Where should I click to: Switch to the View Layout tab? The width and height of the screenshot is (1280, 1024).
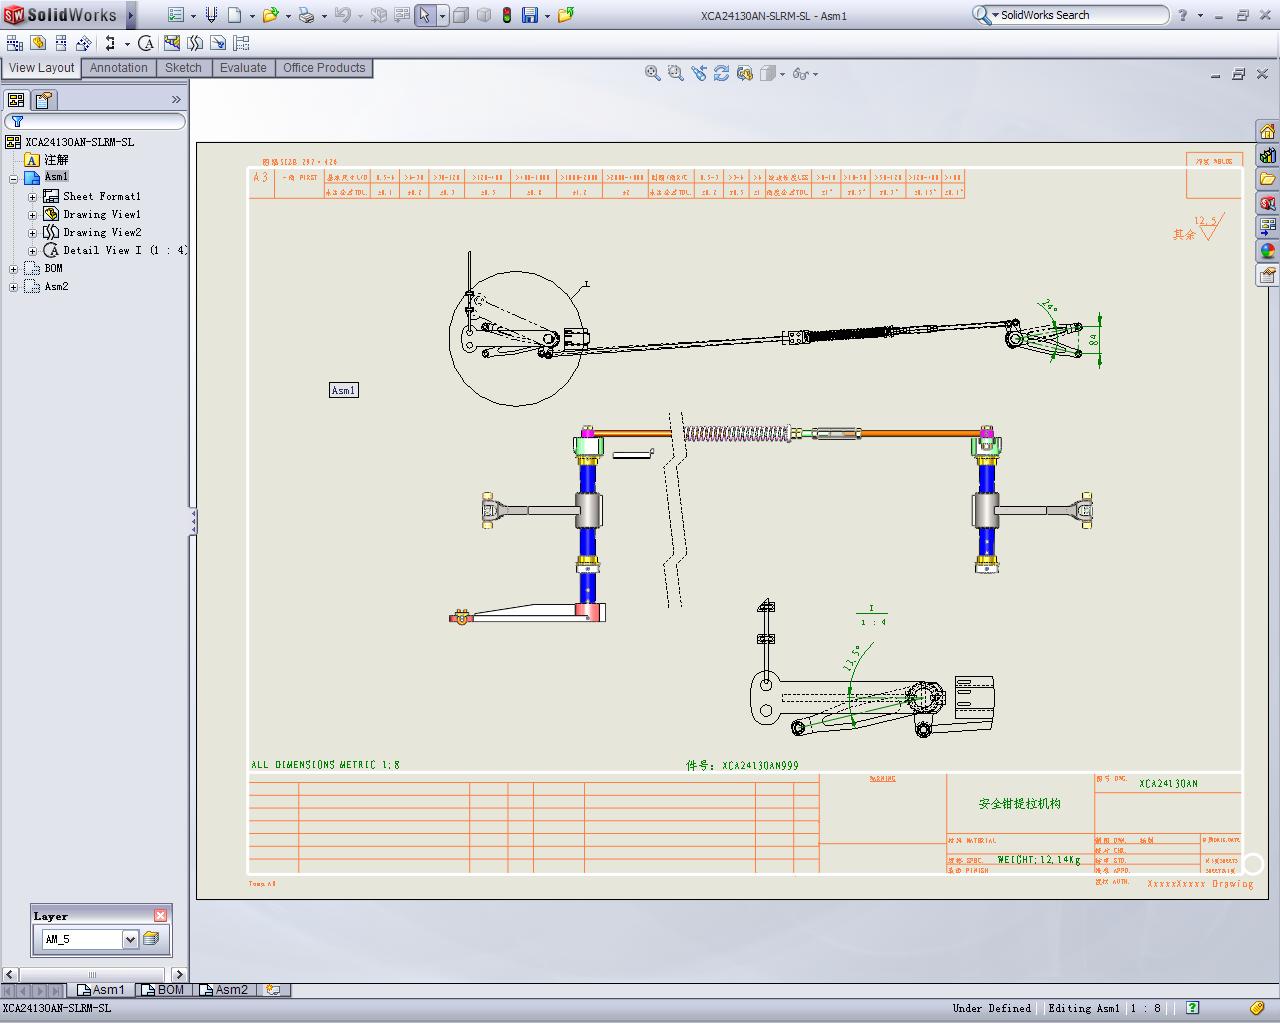[x=41, y=68]
